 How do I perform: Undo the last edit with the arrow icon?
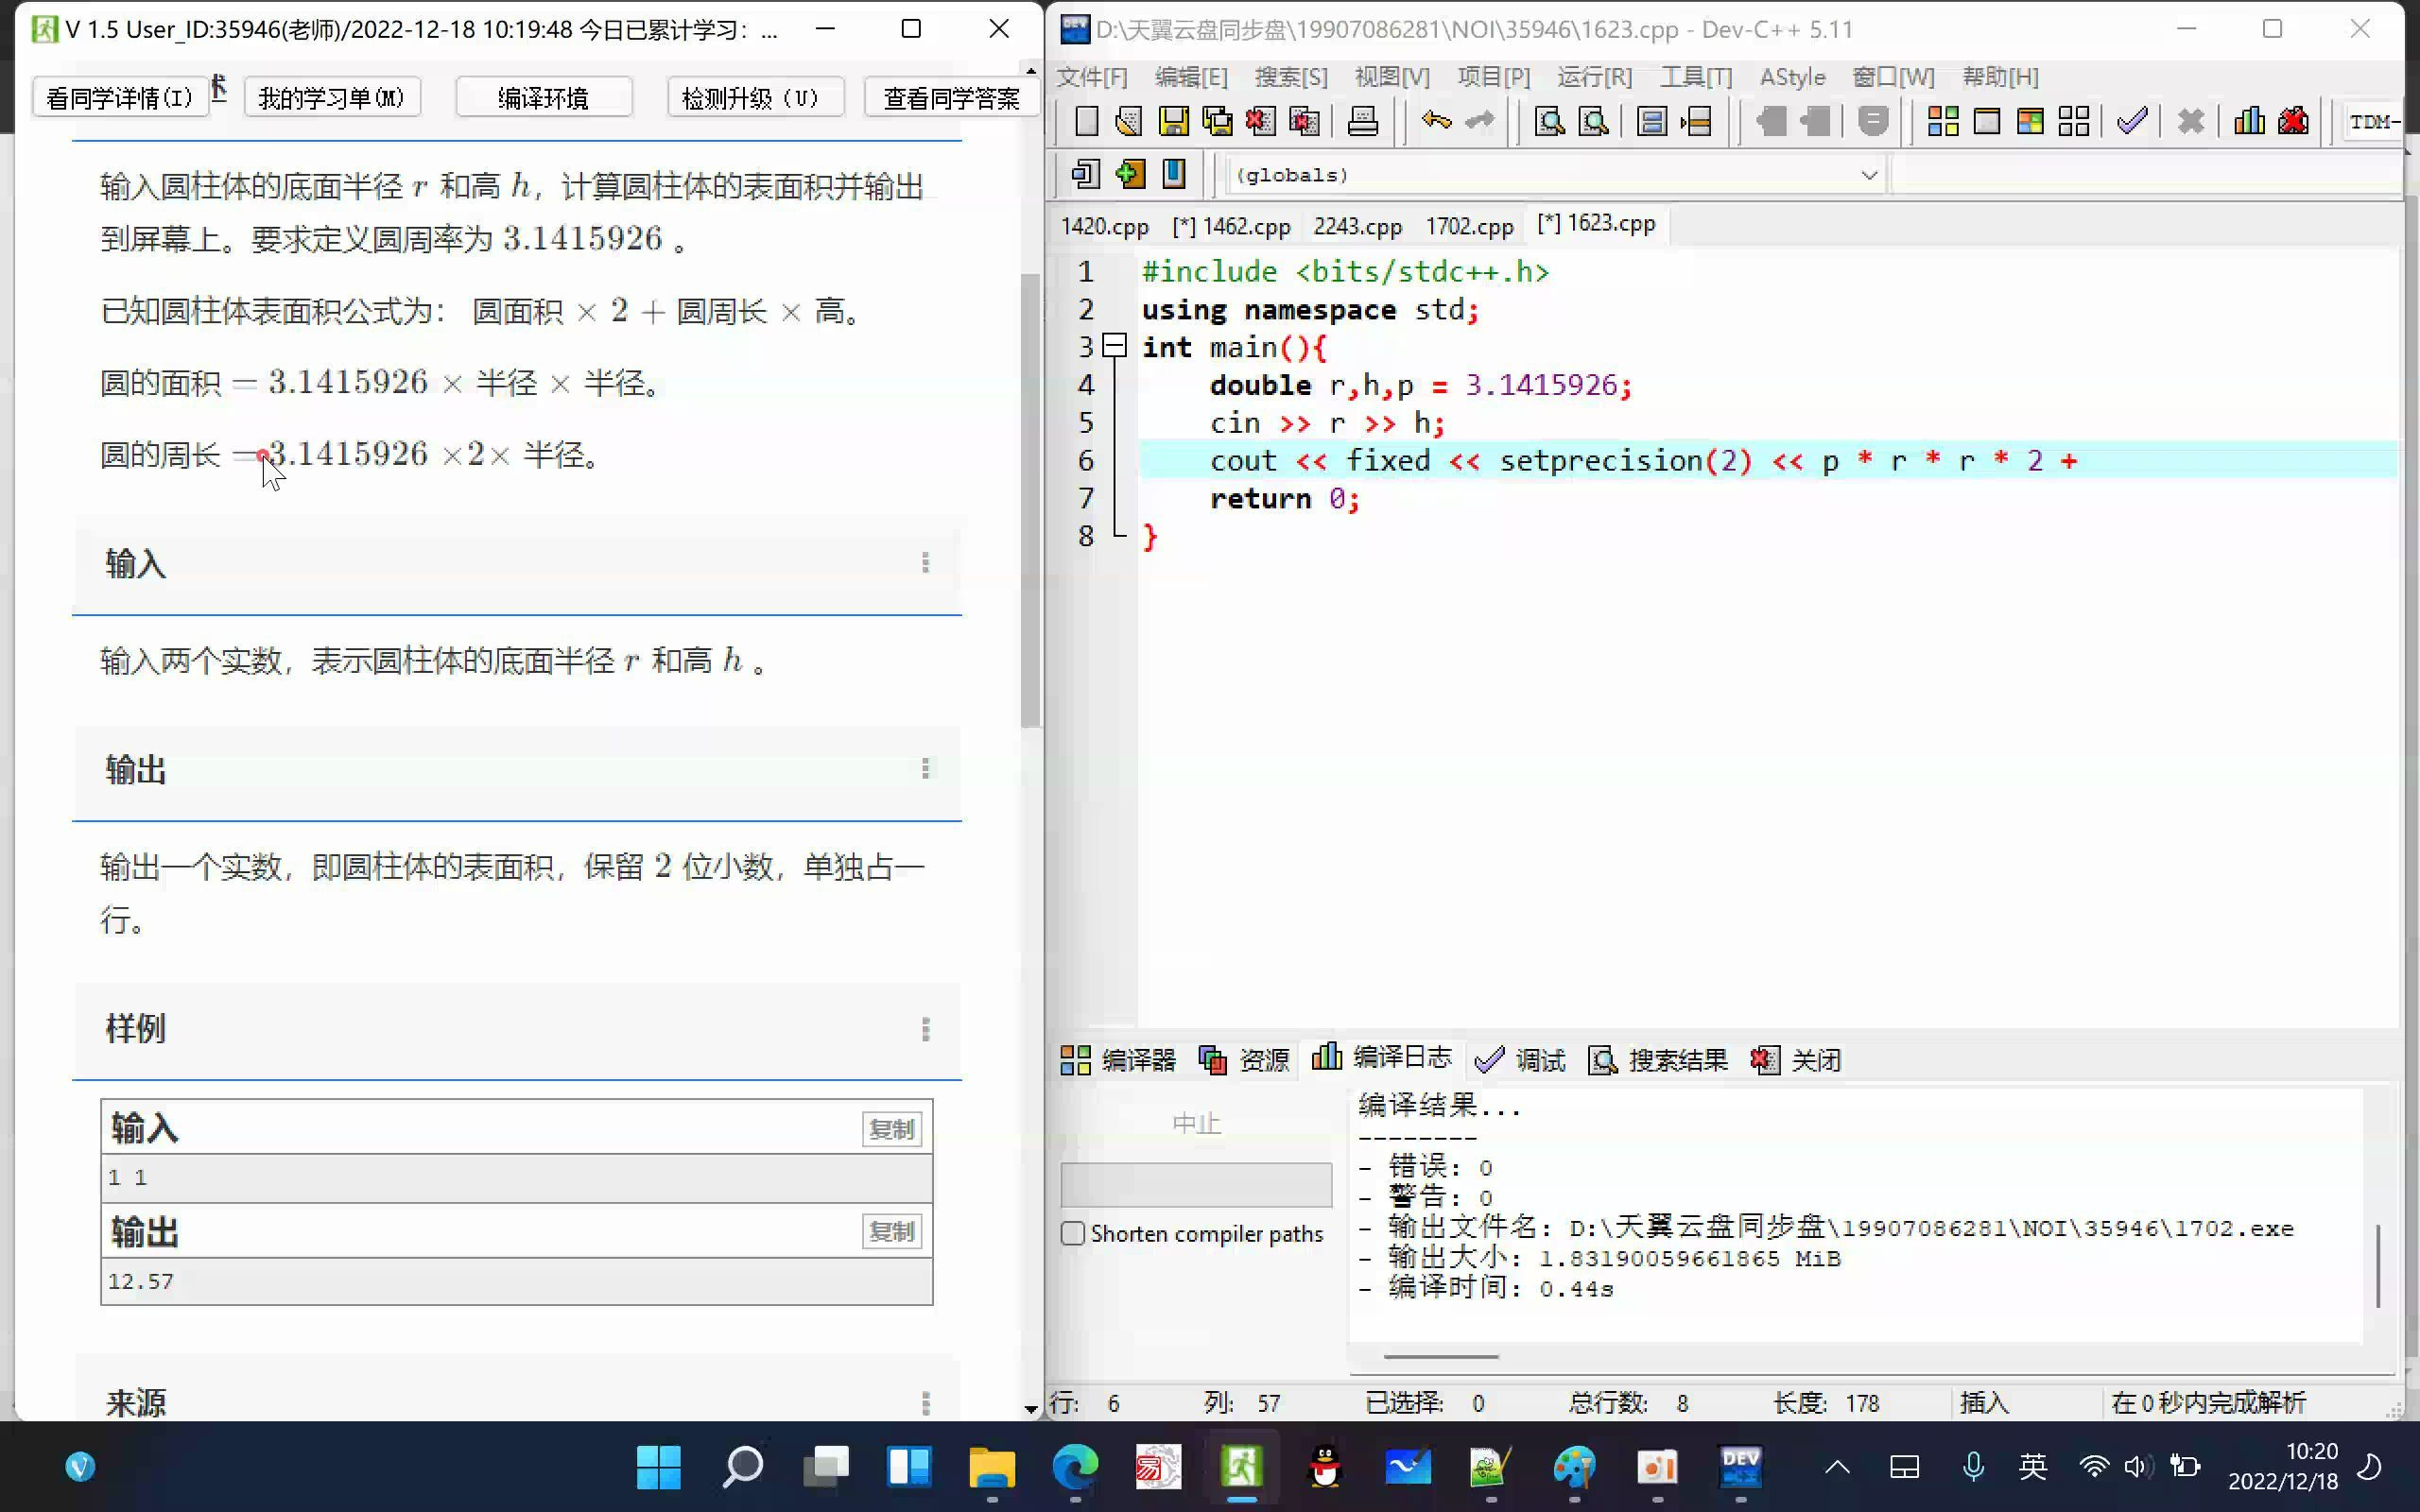1437,122
